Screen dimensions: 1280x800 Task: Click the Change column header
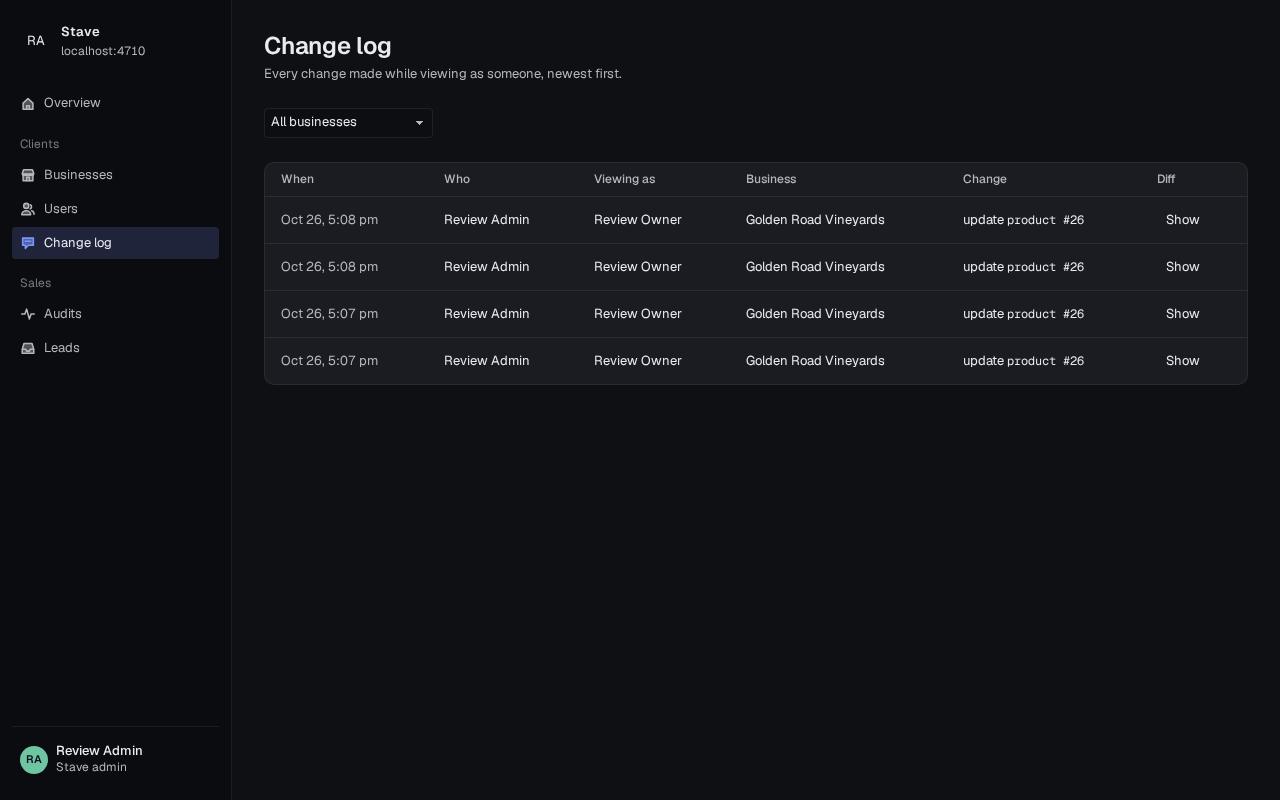coord(985,179)
